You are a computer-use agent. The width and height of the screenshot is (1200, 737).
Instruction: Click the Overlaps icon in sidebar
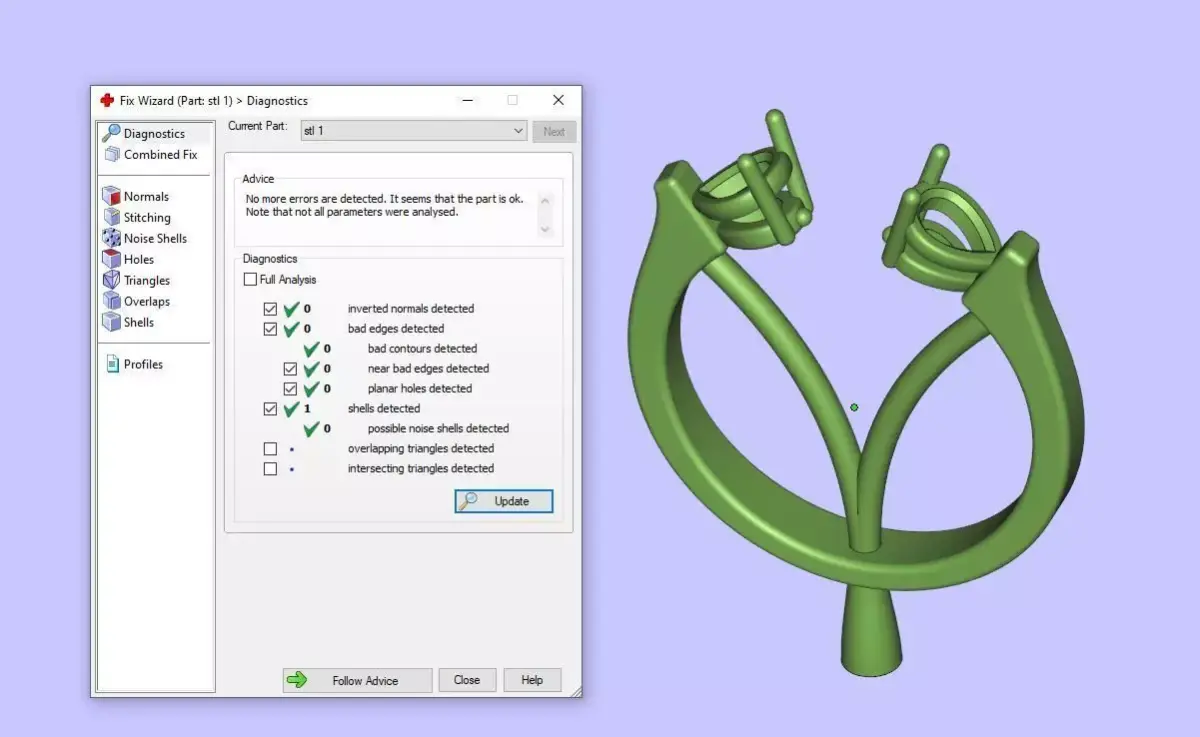point(111,301)
